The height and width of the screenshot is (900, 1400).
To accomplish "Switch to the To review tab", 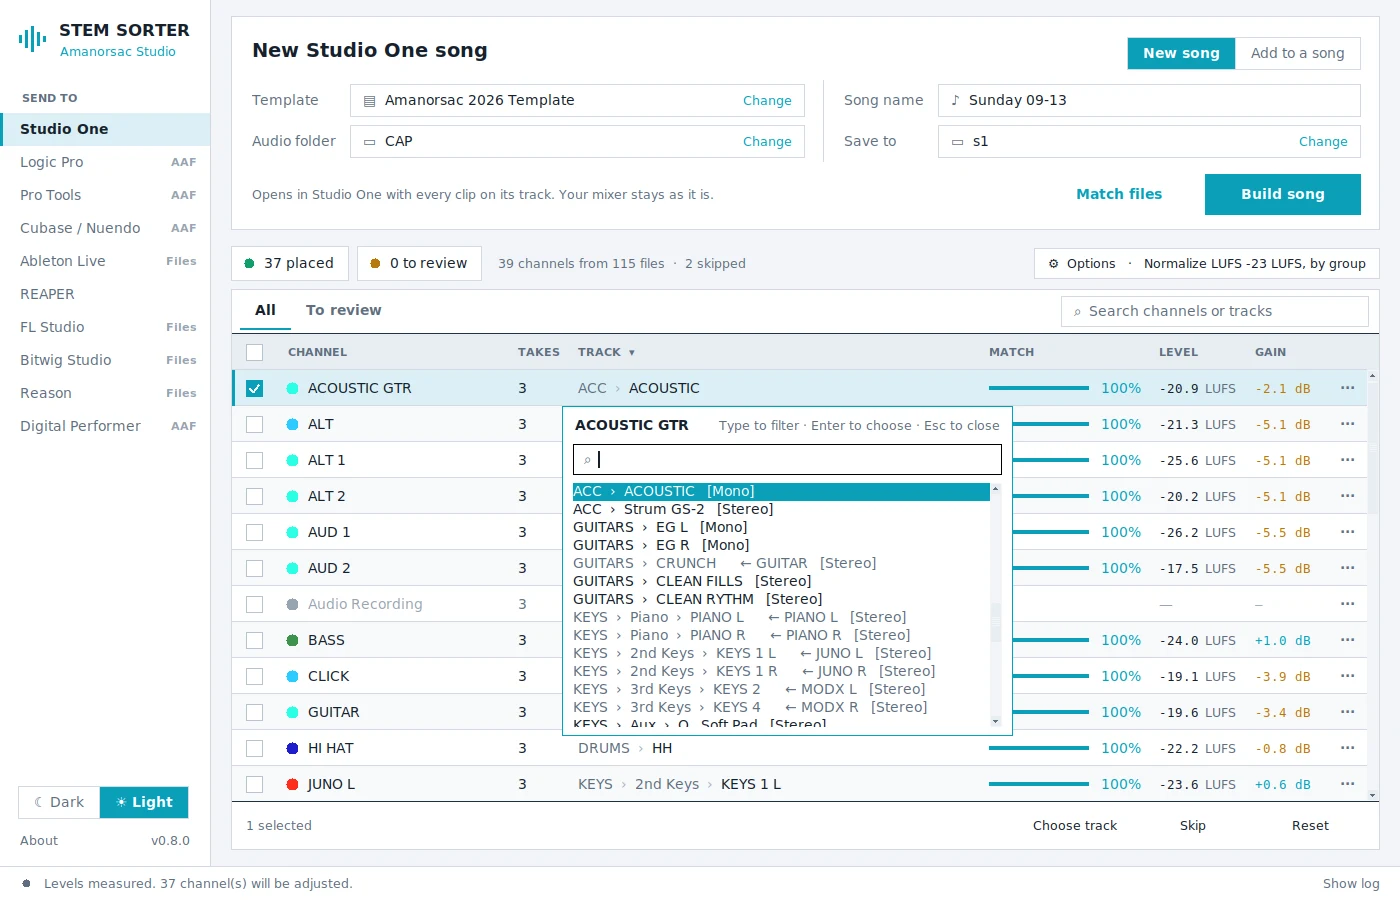I will point(343,310).
